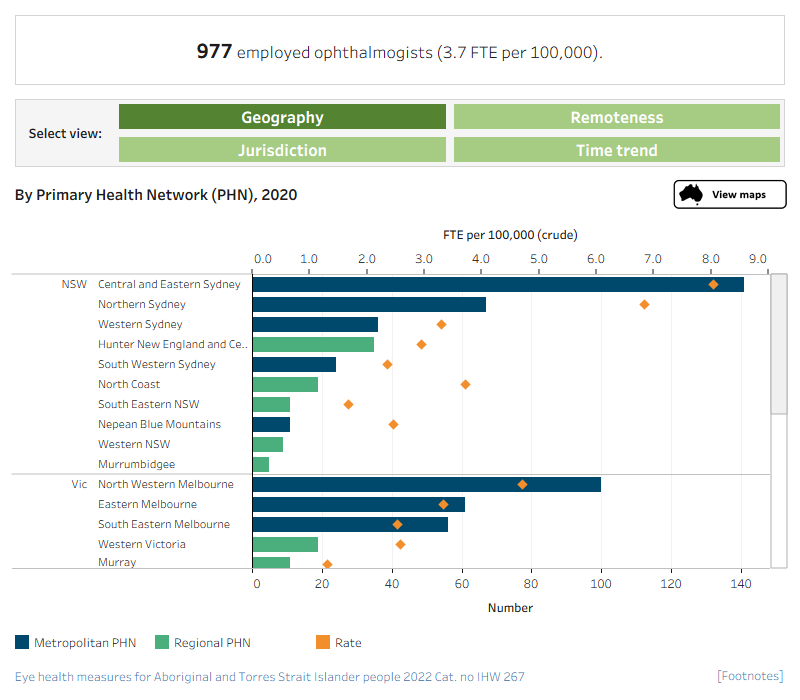The width and height of the screenshot is (800, 700).
Task: Select the 'Eastern Melbourne' row label
Action: (x=147, y=504)
